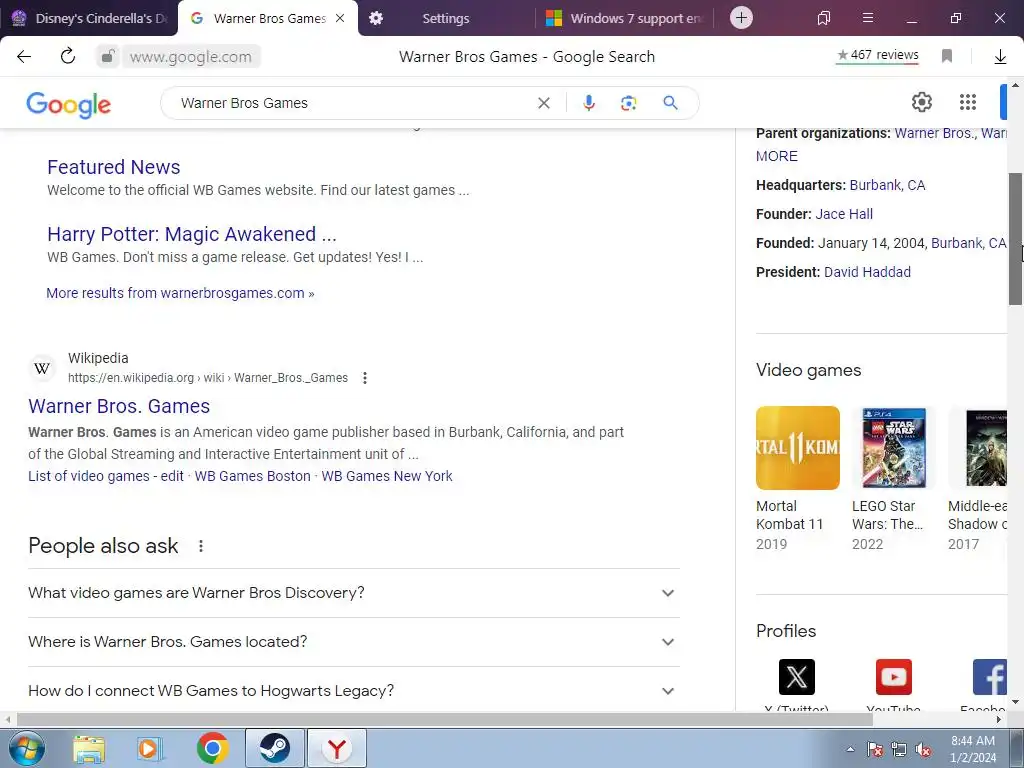1024x768 pixels.
Task: Open the muted volume tray icon
Action: point(923,749)
